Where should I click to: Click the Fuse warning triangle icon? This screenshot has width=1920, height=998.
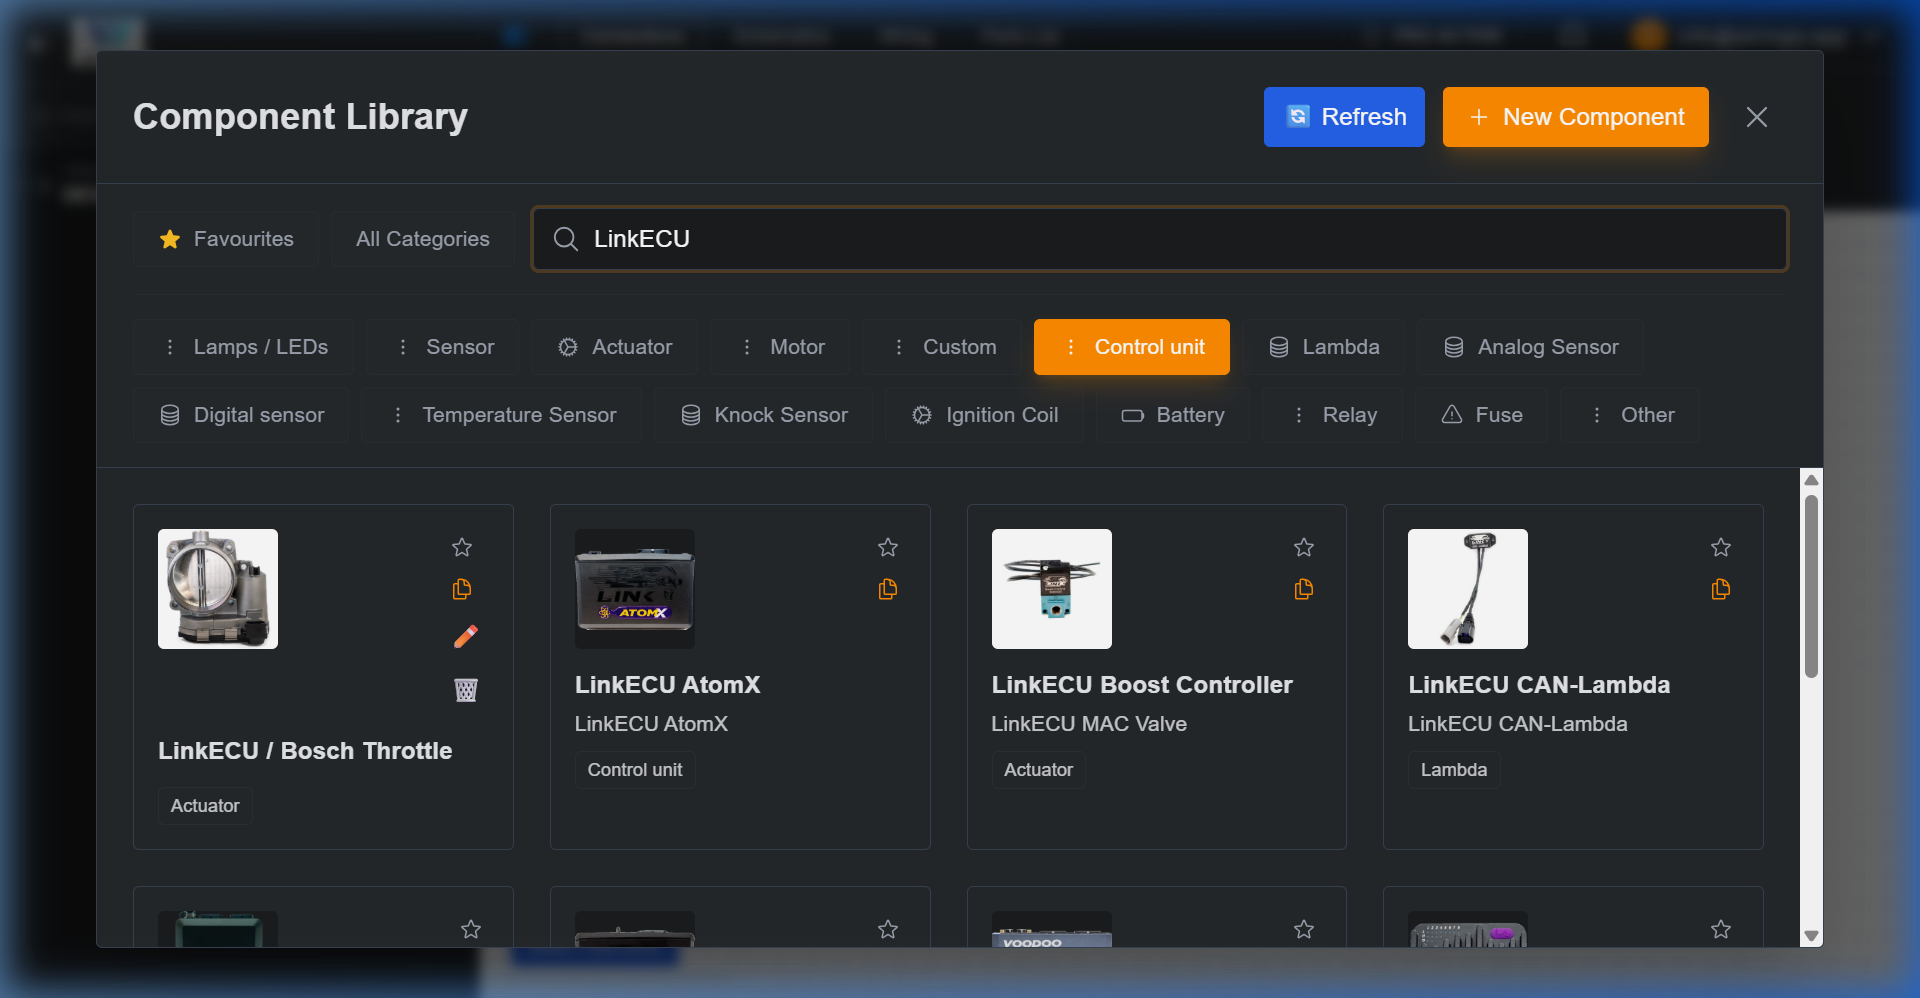pyautogui.click(x=1452, y=414)
